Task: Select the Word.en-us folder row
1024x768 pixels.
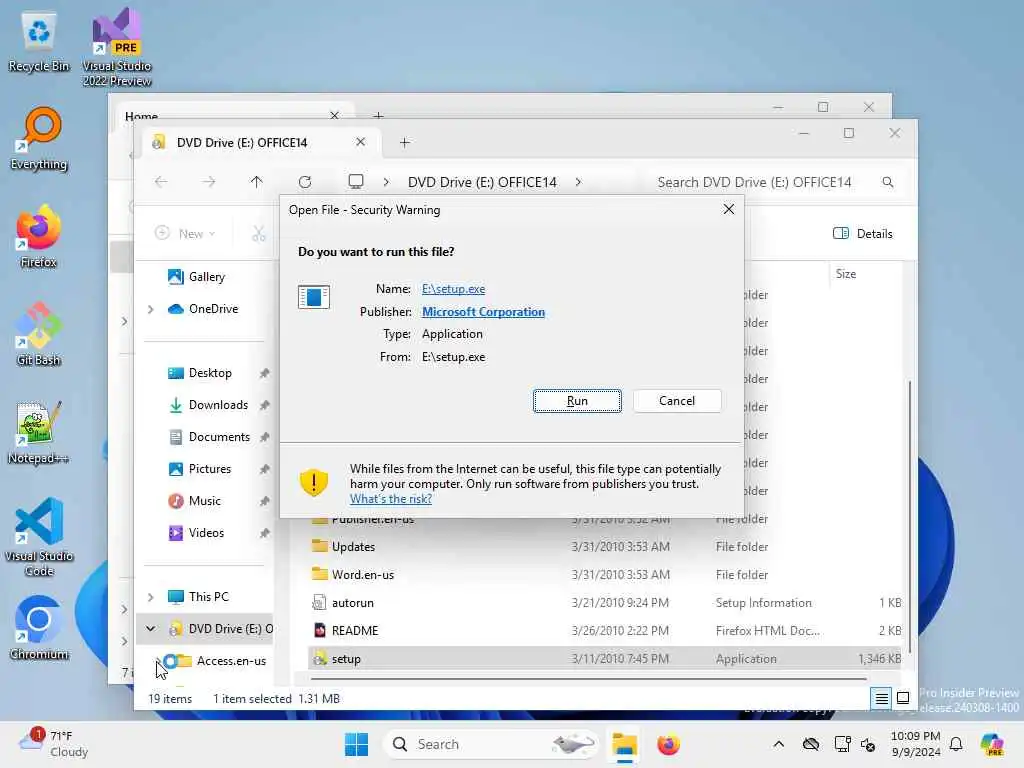Action: point(605,575)
